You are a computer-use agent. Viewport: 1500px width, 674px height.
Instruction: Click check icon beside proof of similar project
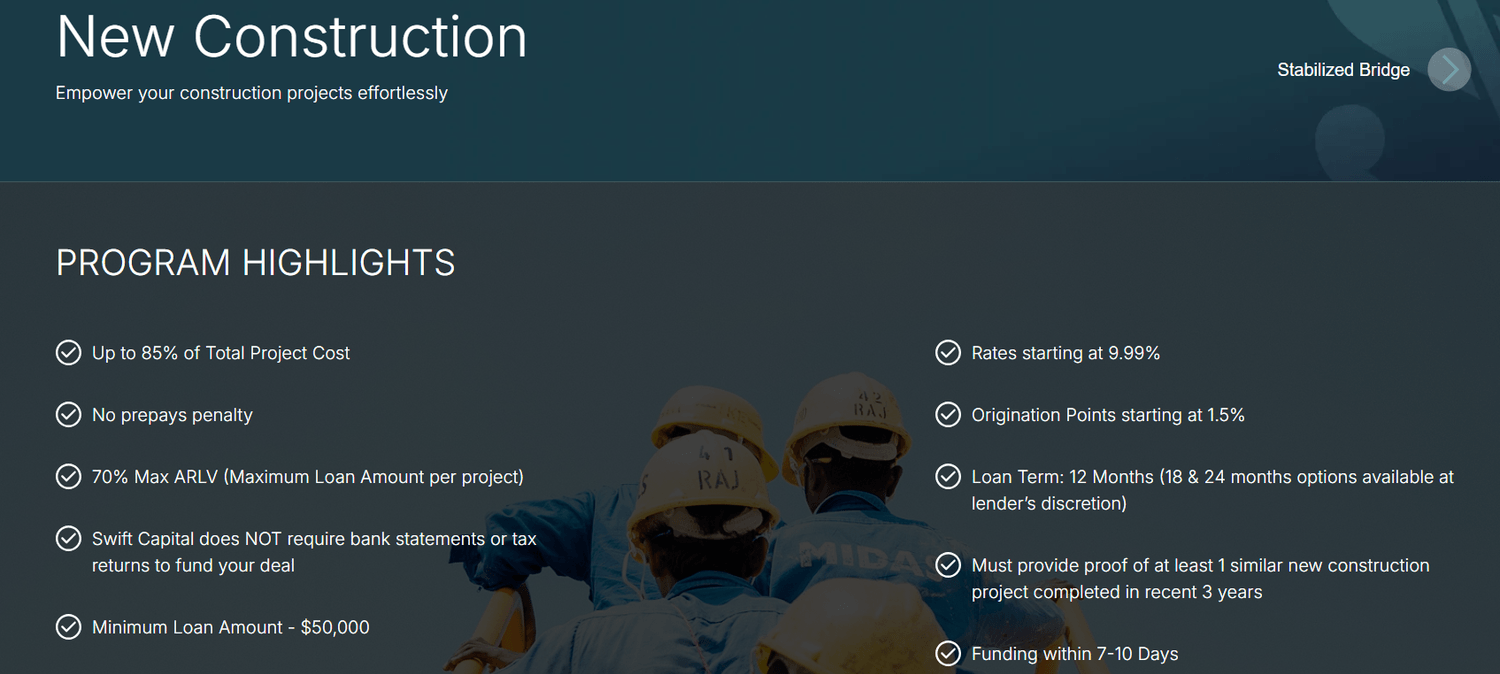click(x=948, y=566)
